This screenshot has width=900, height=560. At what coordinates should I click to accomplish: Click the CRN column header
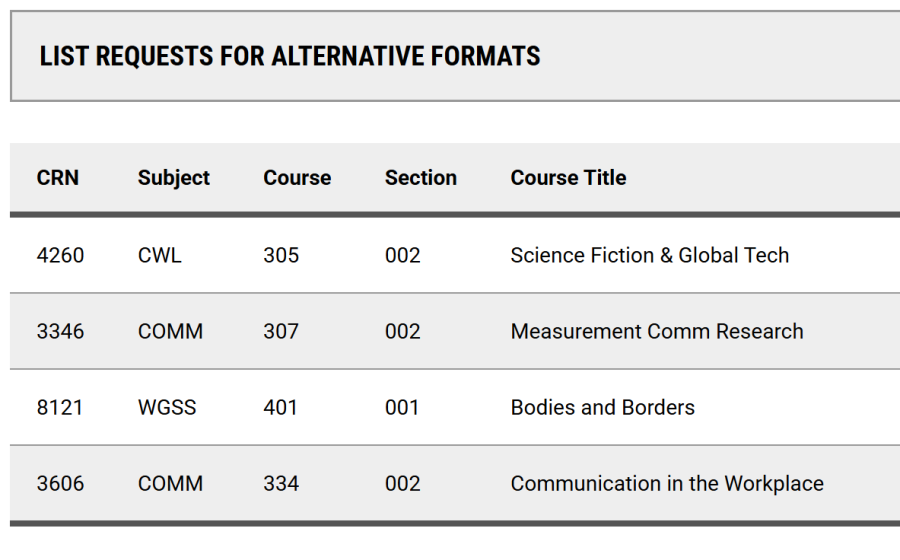click(x=57, y=178)
